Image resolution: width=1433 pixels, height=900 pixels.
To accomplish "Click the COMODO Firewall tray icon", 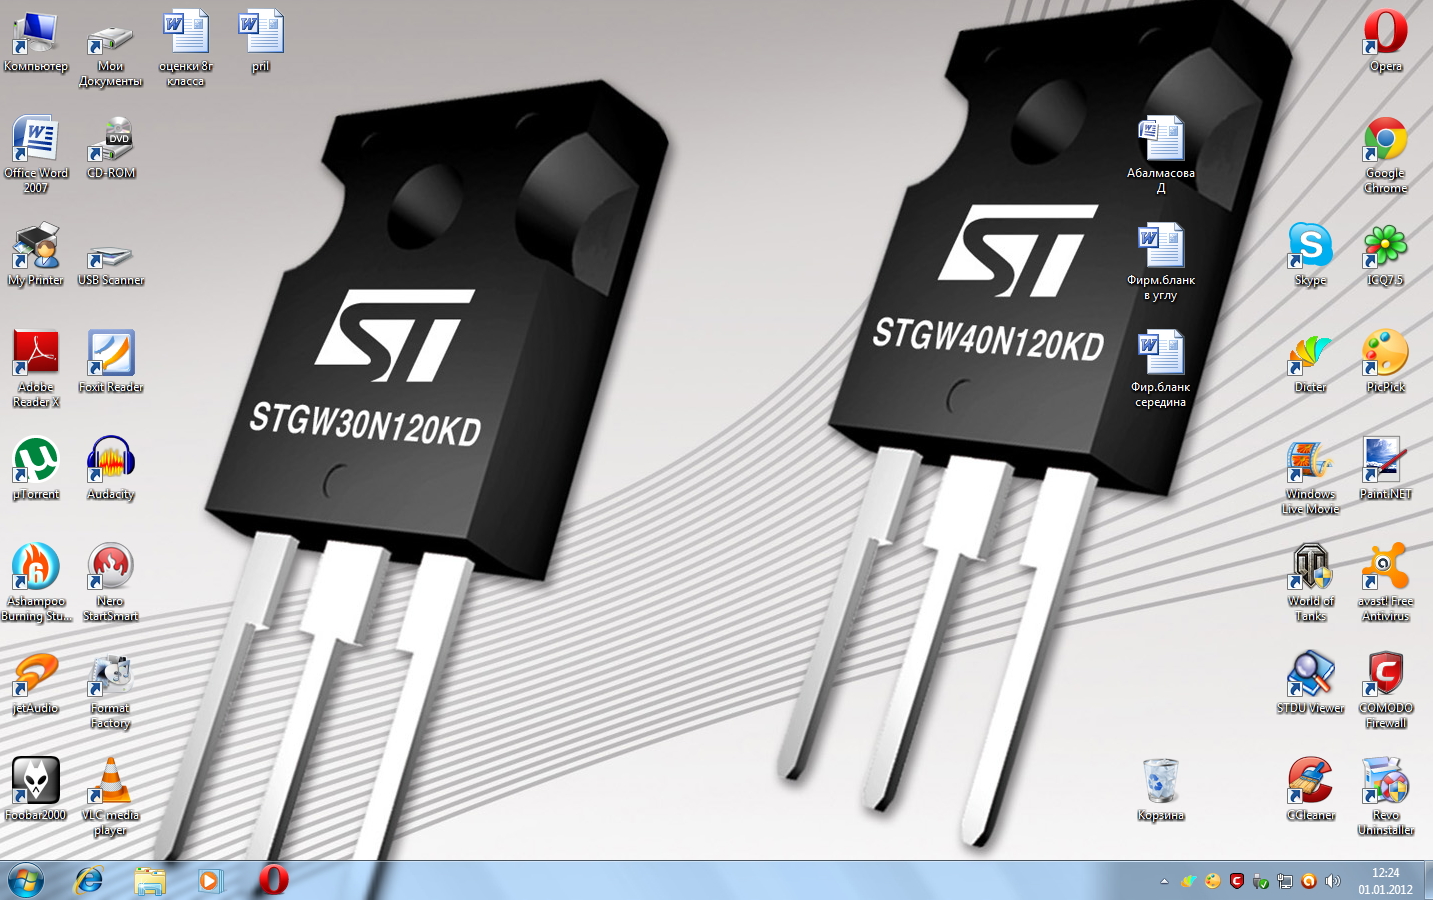I will (x=1236, y=881).
